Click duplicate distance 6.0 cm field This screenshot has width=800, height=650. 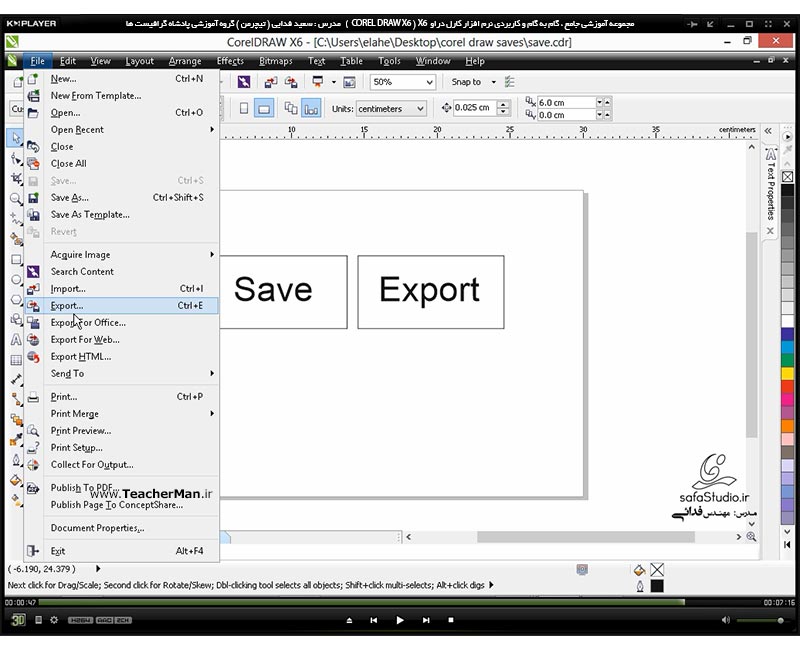(566, 103)
